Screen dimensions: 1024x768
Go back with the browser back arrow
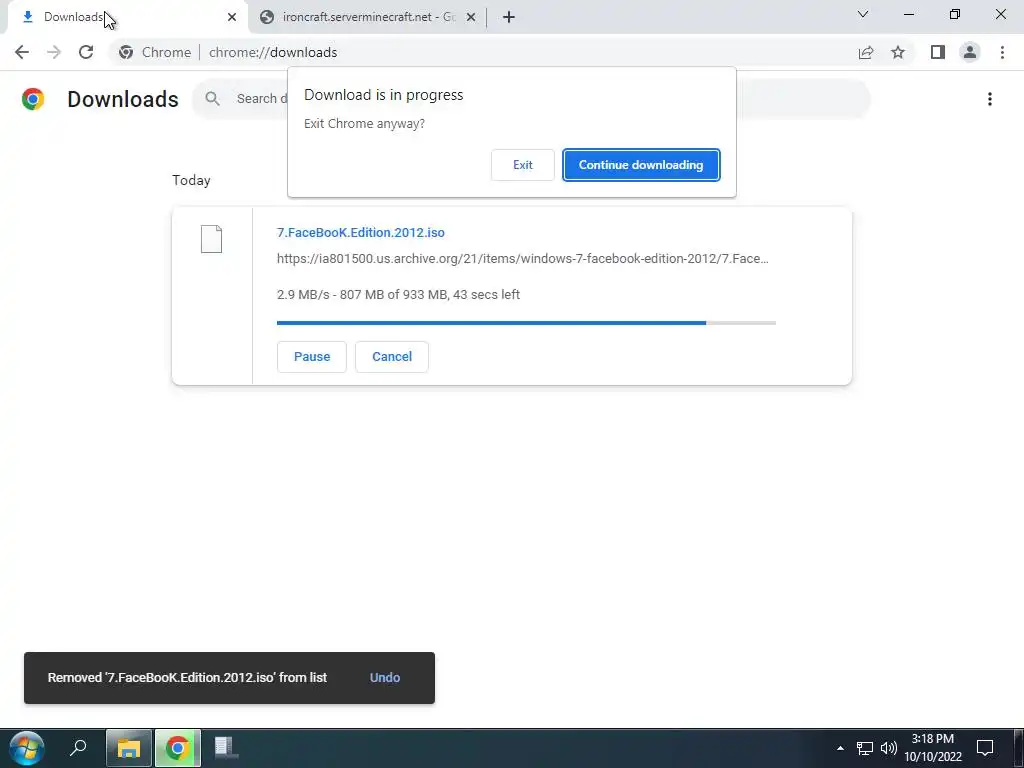pyautogui.click(x=22, y=52)
